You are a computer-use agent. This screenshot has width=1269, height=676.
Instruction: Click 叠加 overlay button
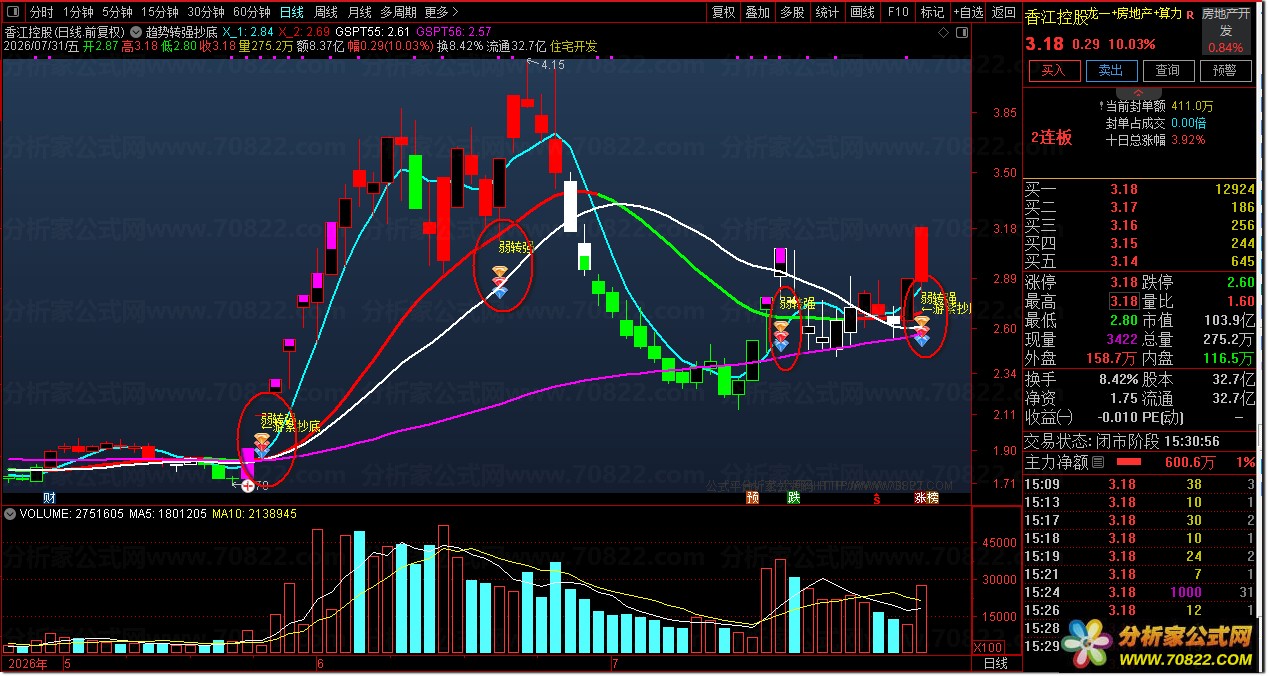[x=758, y=13]
